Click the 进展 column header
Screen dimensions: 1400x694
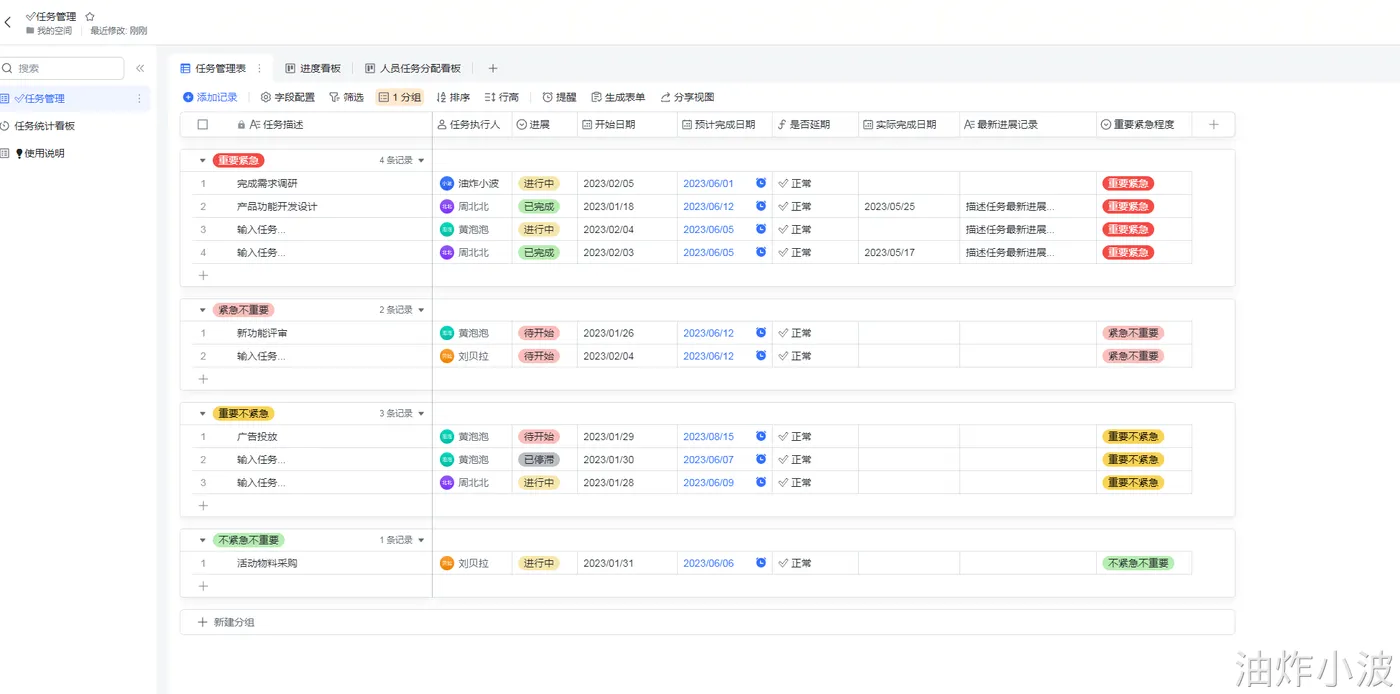coord(544,125)
